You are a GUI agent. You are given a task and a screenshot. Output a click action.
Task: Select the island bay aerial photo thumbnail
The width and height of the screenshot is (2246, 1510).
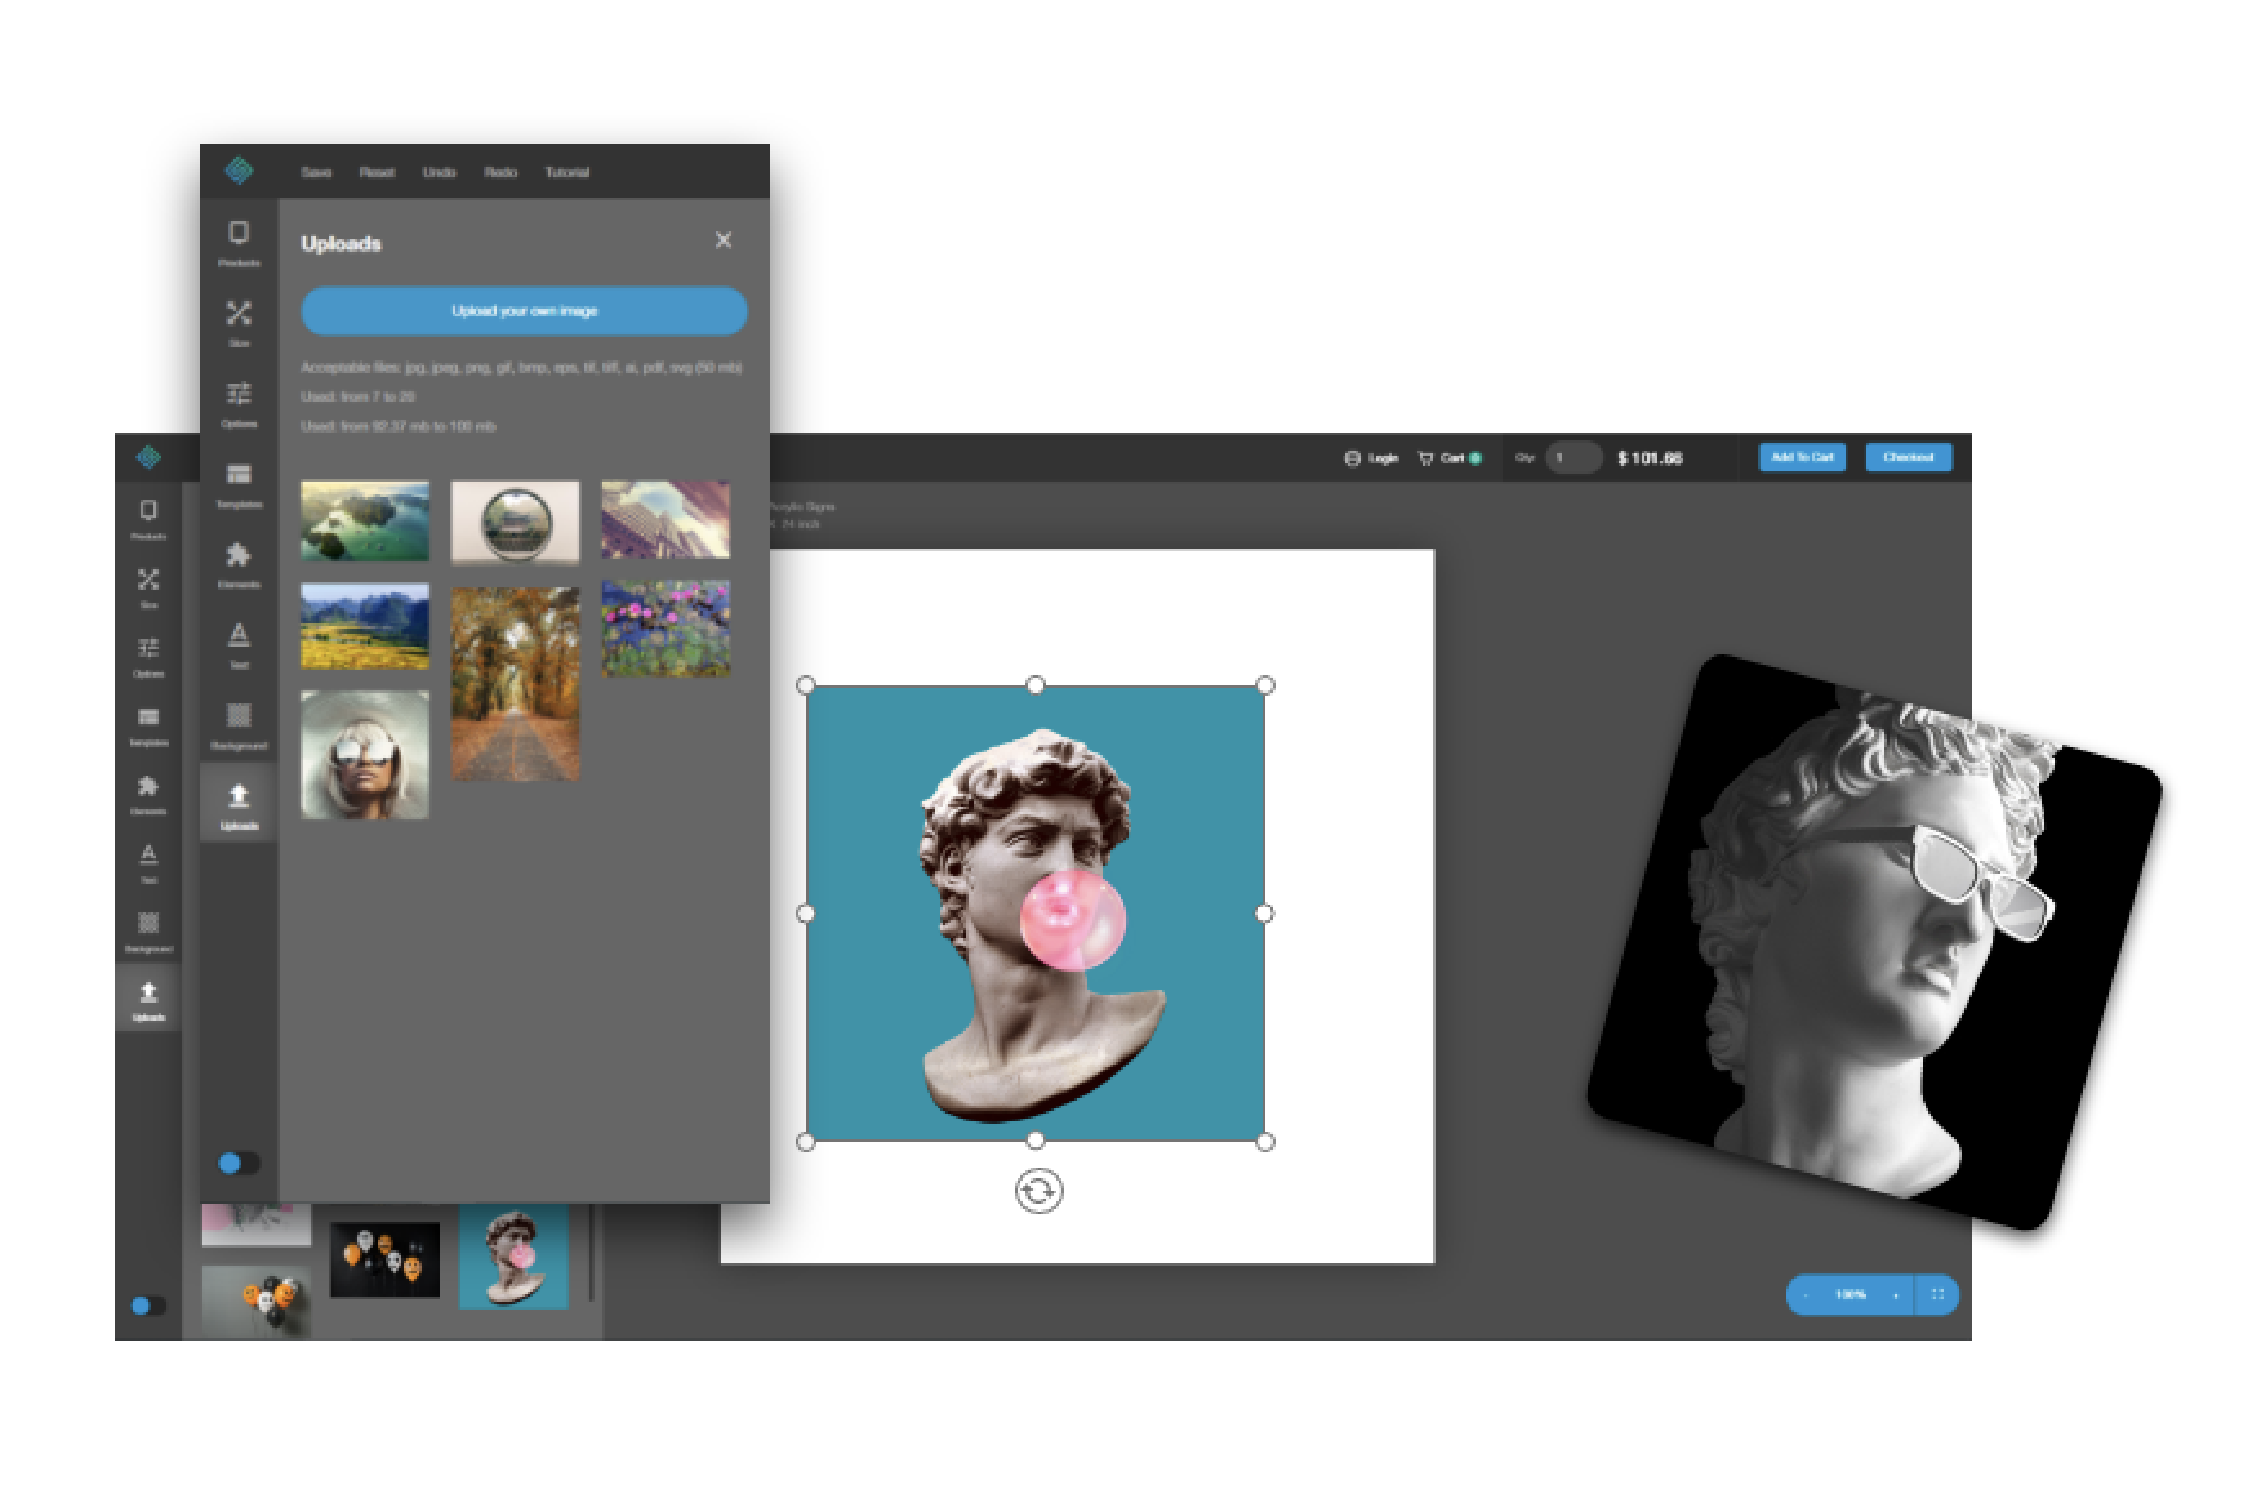pos(365,521)
